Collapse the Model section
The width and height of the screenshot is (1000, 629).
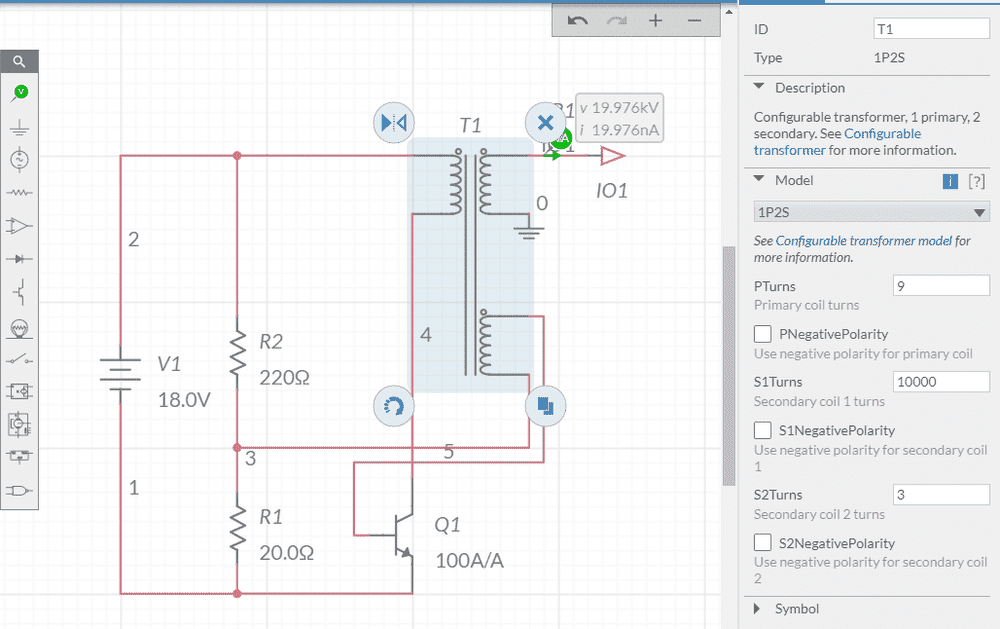pyautogui.click(x=760, y=180)
